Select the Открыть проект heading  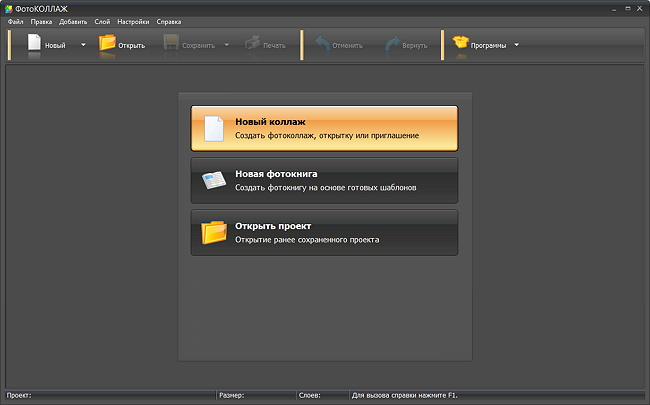click(x=273, y=226)
